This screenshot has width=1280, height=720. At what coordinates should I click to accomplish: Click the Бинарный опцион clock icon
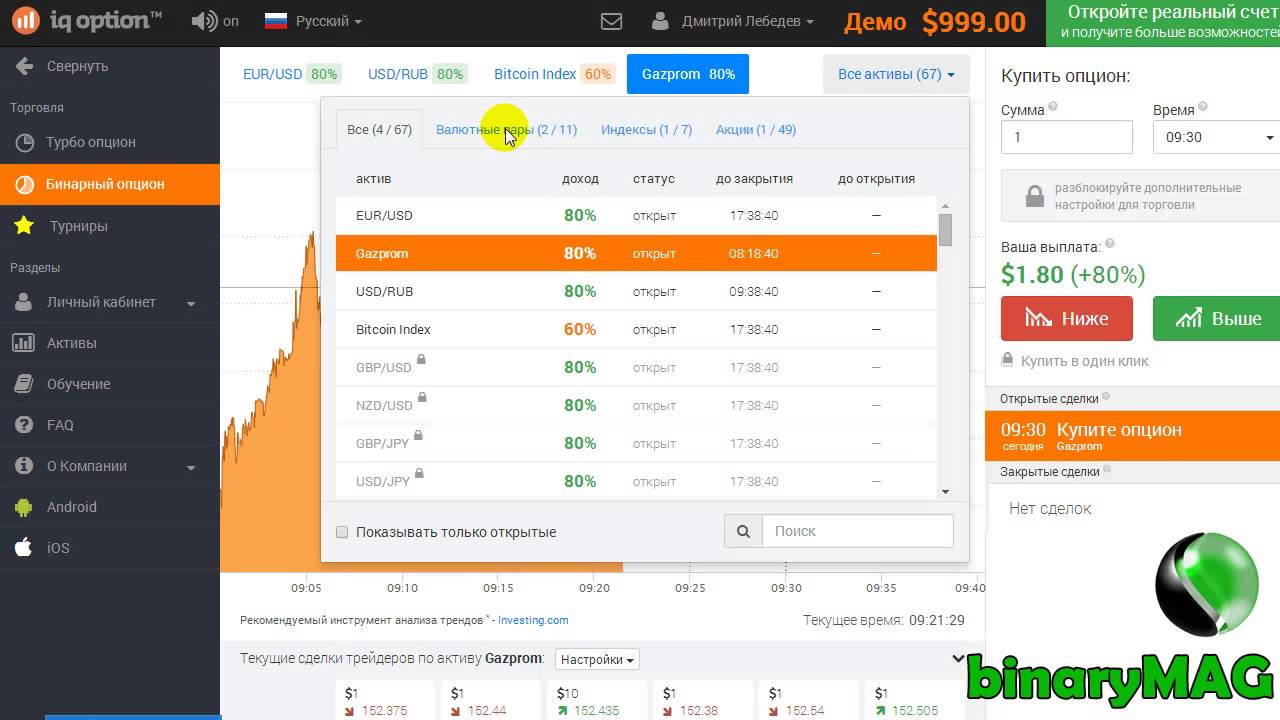(25, 184)
